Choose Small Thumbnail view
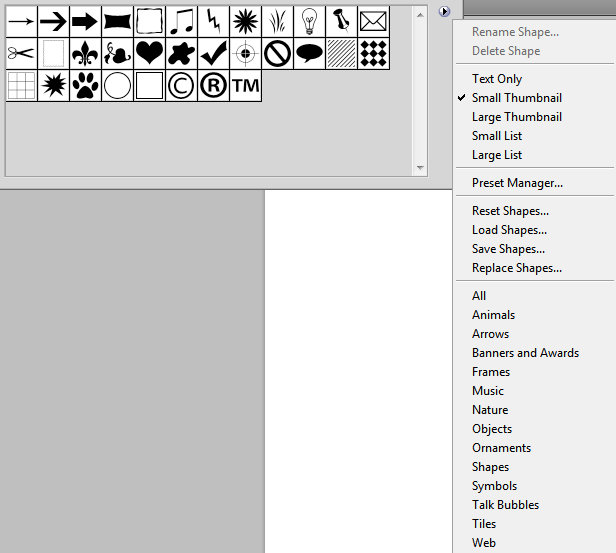This screenshot has width=616, height=553. click(517, 98)
